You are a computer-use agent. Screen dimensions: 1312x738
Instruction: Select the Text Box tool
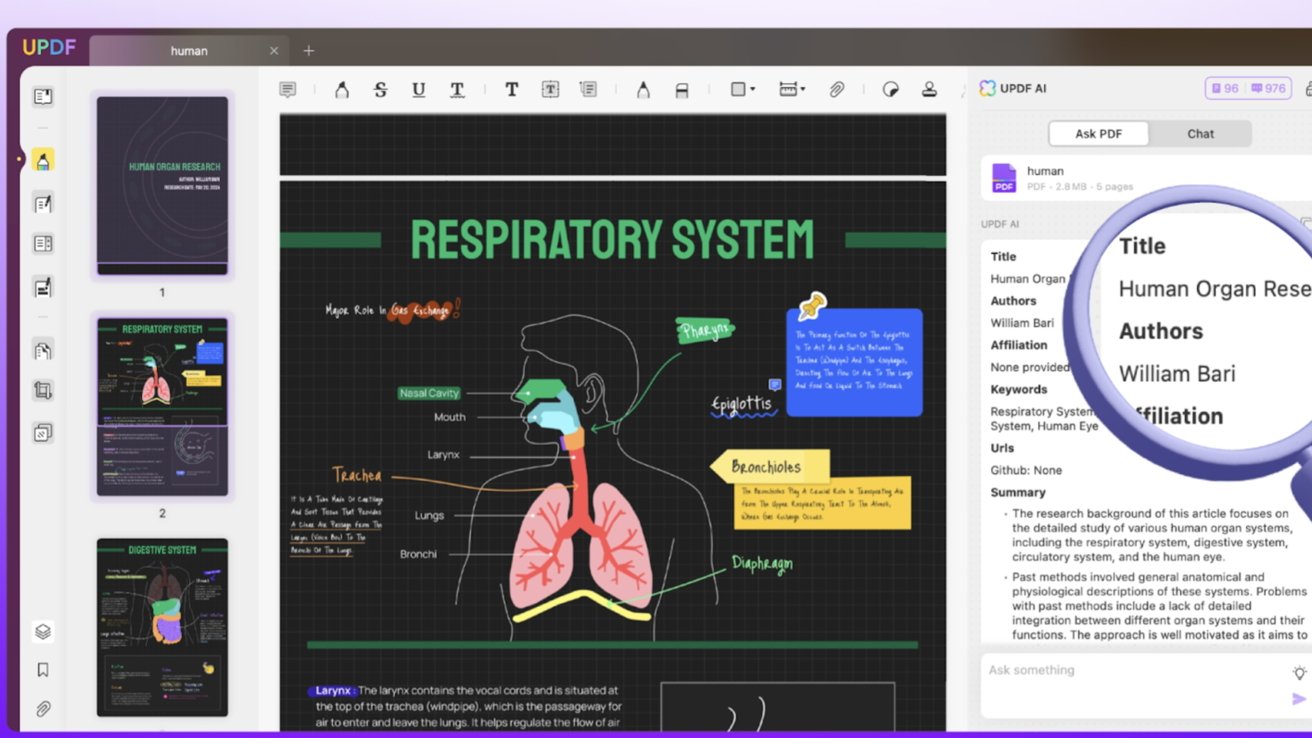[550, 90]
